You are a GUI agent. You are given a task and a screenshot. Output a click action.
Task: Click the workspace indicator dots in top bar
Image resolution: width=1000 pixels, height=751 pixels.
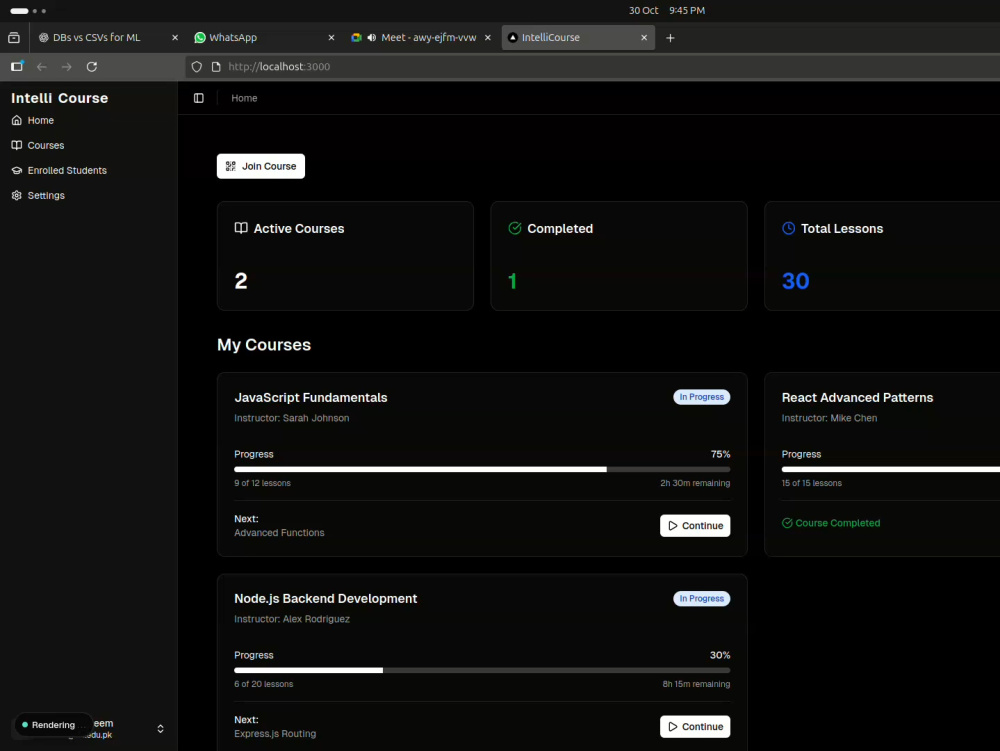(28, 11)
